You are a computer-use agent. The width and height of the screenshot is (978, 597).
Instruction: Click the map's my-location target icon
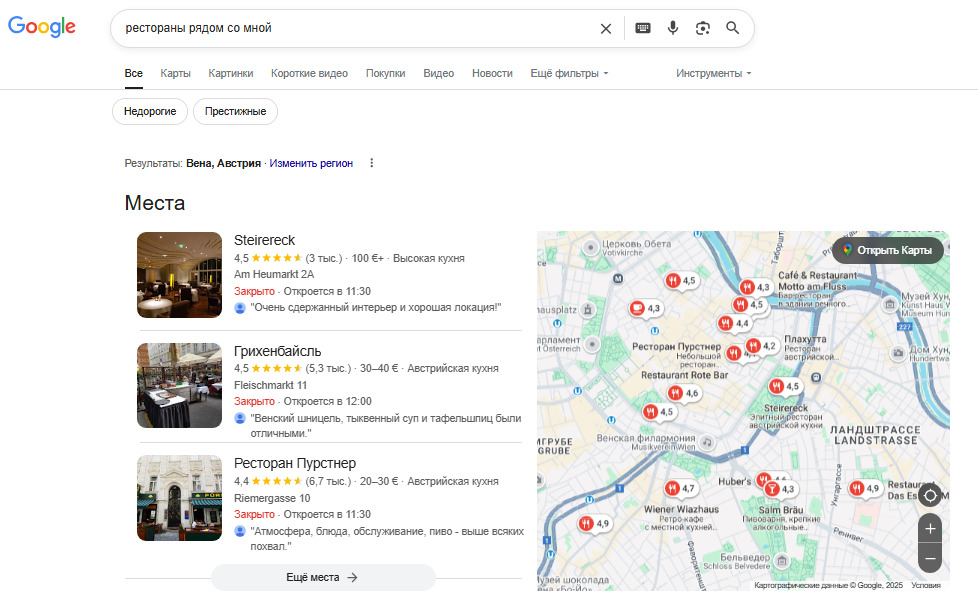(x=930, y=495)
